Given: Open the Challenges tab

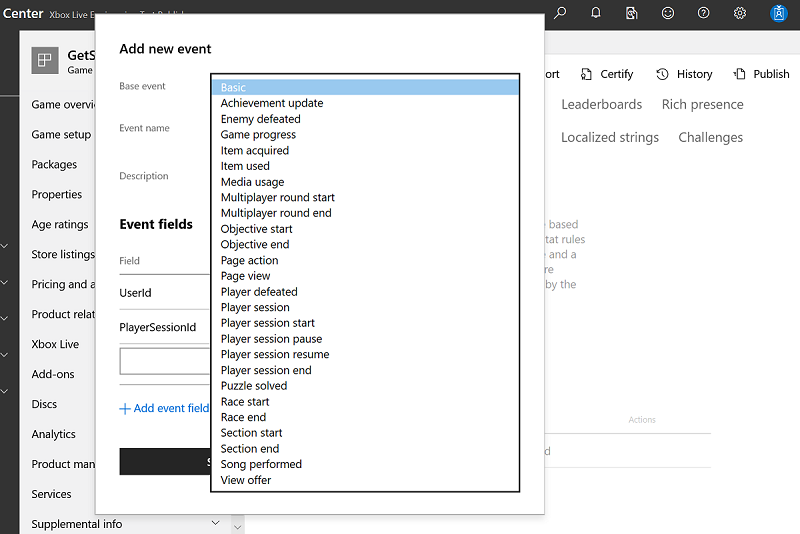Looking at the screenshot, I should click(710, 138).
